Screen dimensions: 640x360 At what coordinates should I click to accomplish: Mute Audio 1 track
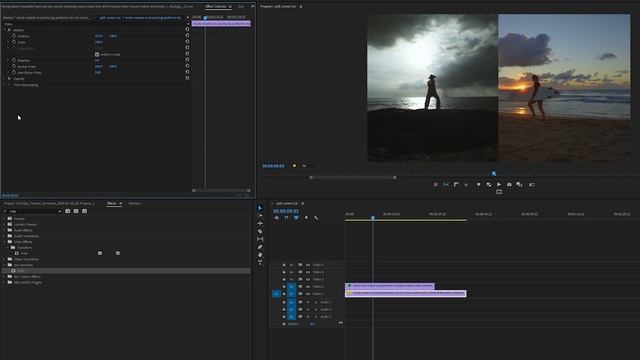click(x=308, y=302)
